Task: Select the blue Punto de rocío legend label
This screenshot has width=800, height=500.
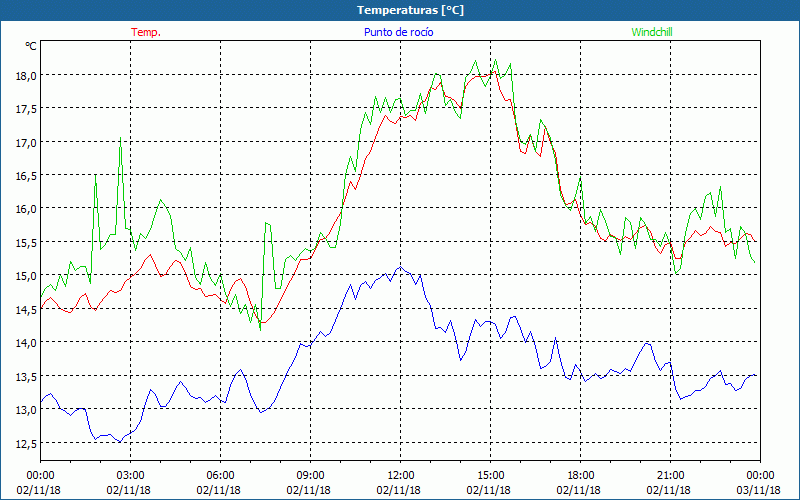Action: pos(398,32)
